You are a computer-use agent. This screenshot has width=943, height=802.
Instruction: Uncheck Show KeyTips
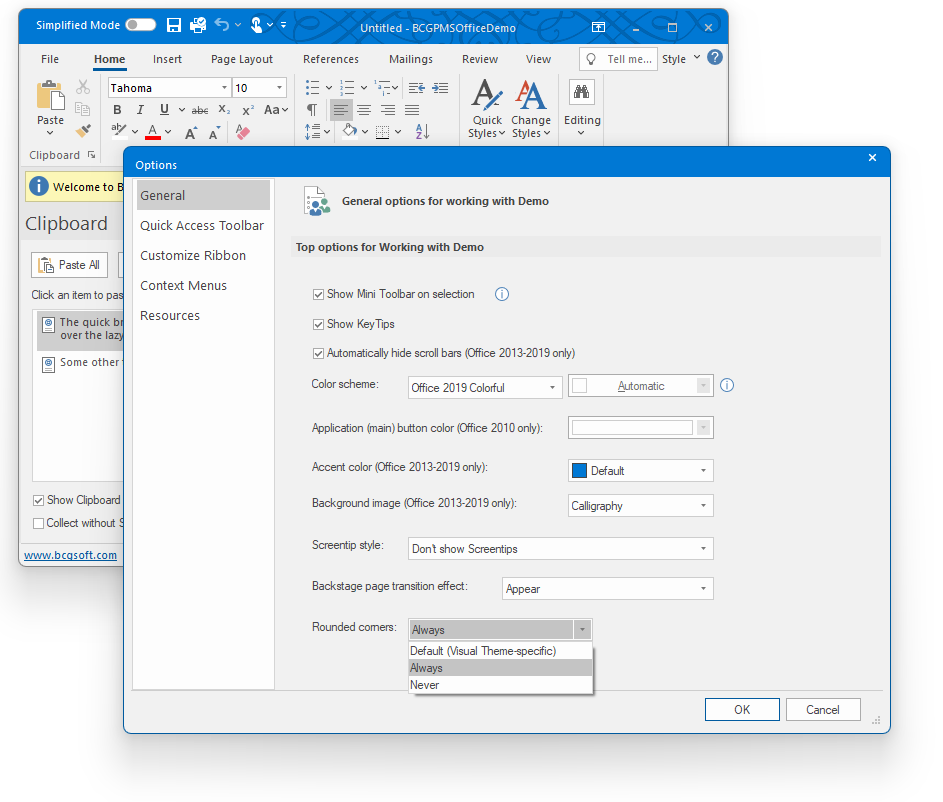pos(318,324)
